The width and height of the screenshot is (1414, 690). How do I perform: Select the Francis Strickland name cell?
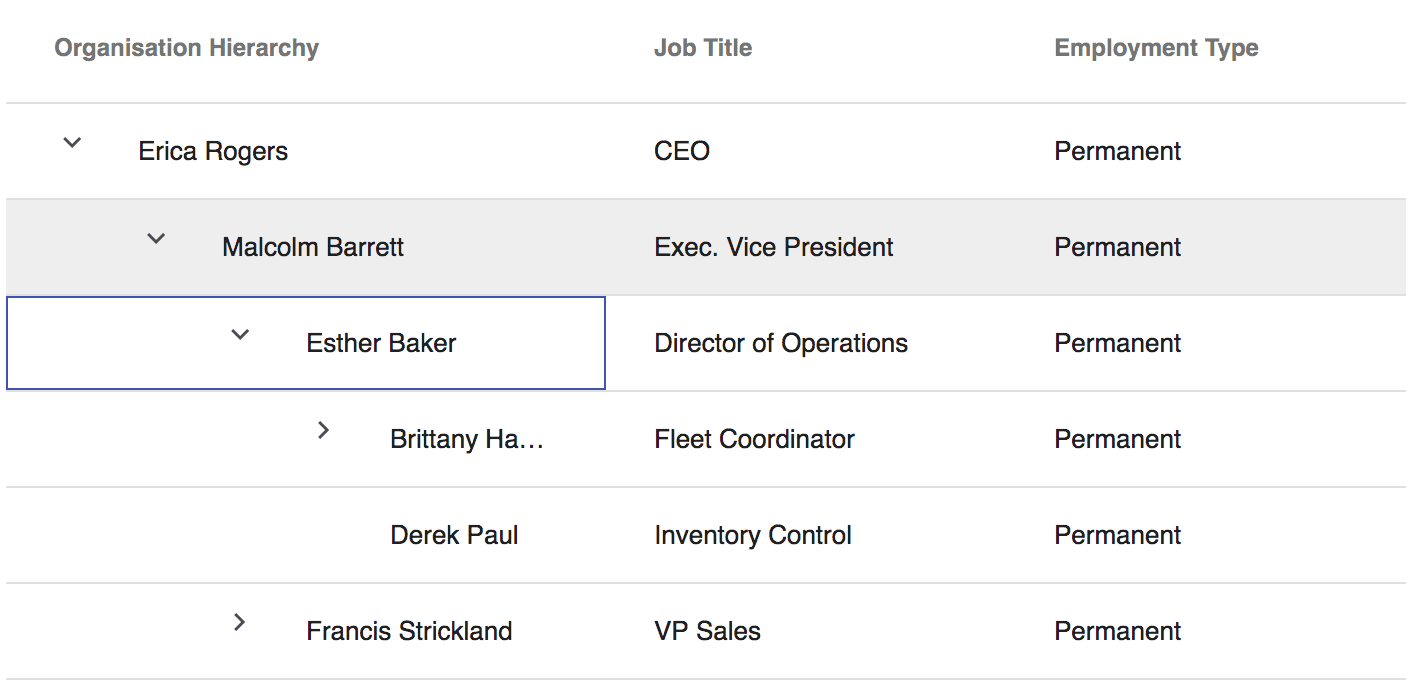click(x=409, y=631)
